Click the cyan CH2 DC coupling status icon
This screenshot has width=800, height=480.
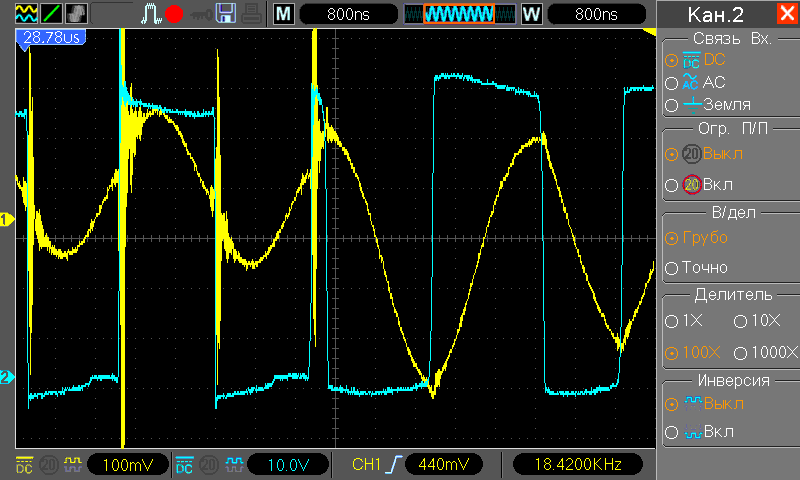pos(184,465)
